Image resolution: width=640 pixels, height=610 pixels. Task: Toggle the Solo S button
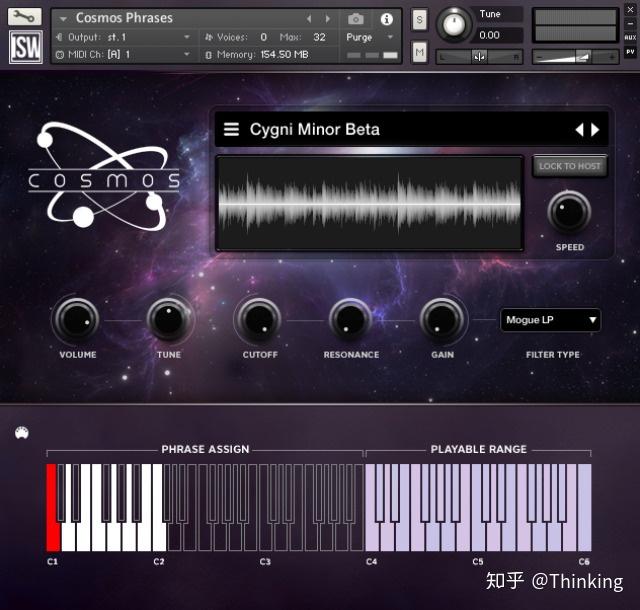(419, 20)
